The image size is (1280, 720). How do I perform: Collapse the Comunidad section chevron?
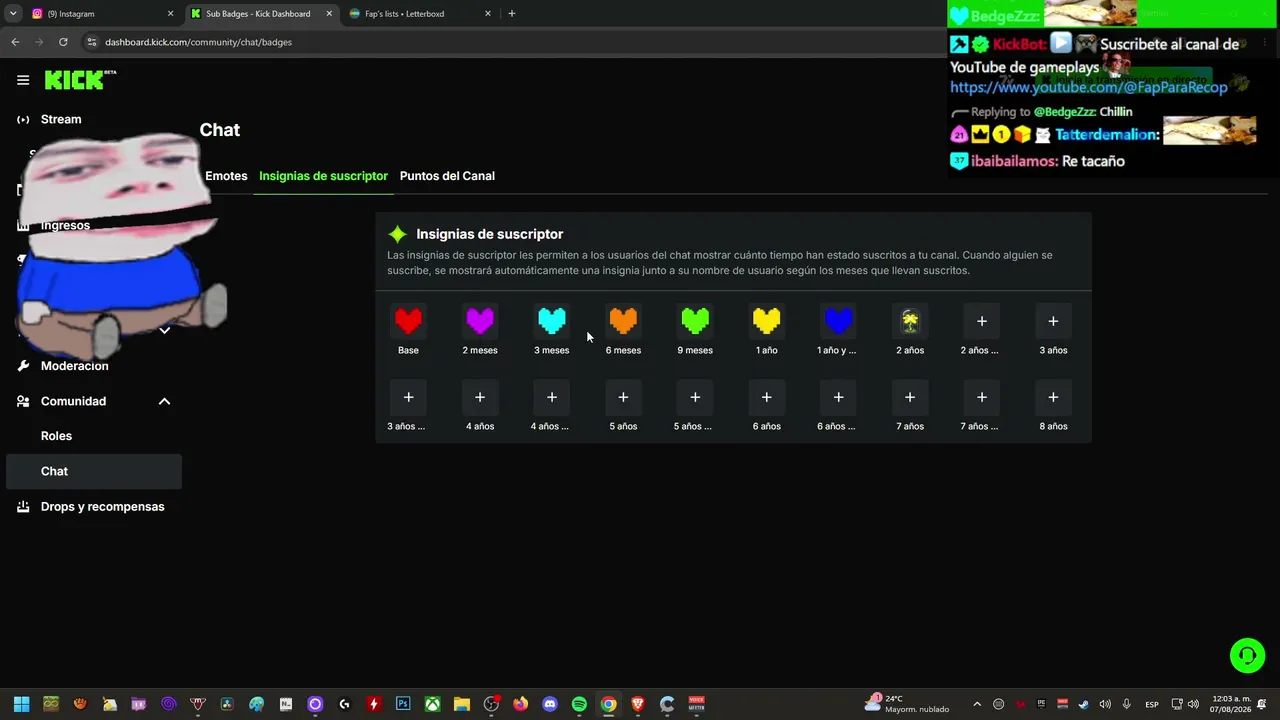164,401
